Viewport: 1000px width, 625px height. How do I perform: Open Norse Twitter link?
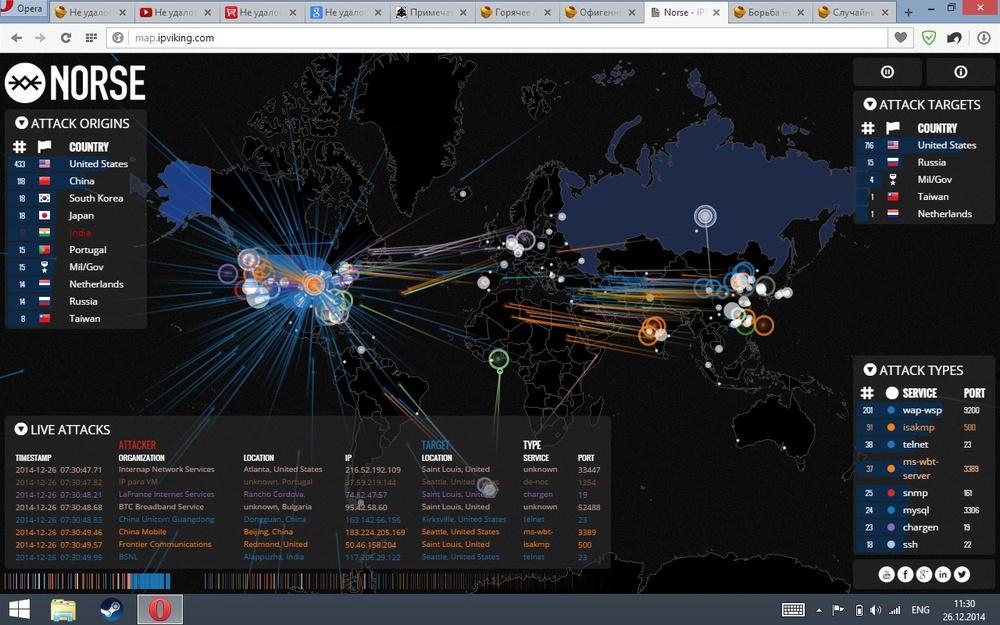(962, 574)
